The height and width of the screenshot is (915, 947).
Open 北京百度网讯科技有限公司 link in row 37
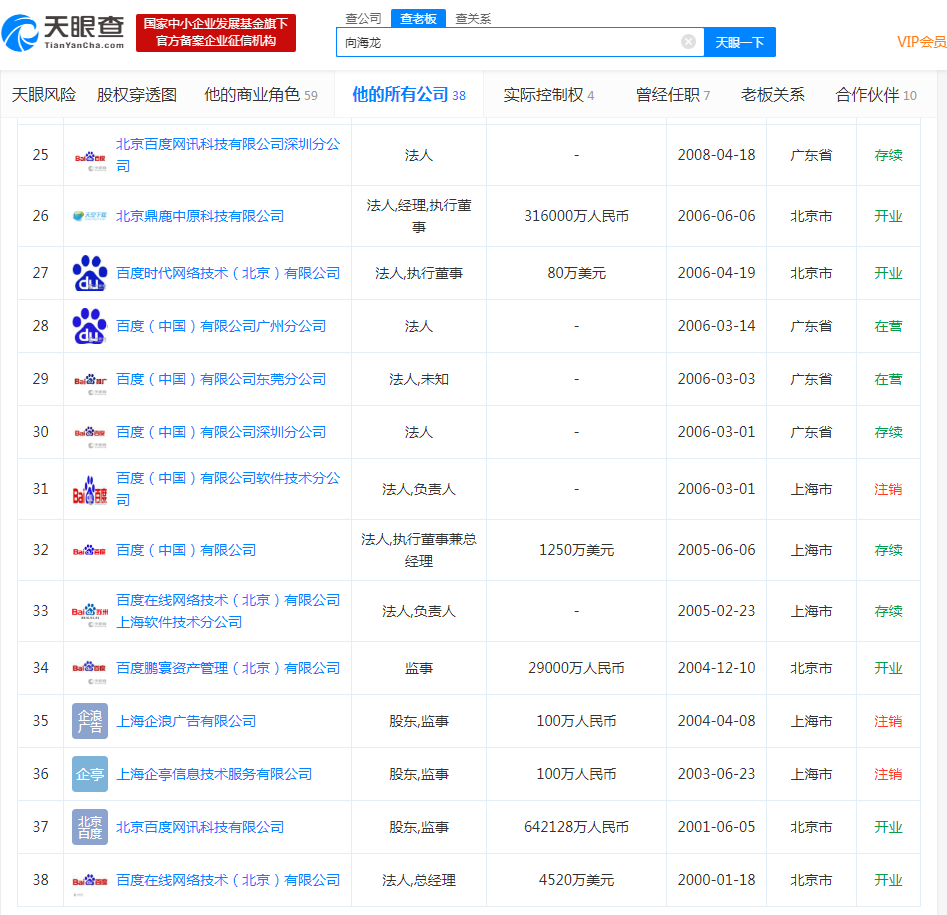pyautogui.click(x=200, y=827)
